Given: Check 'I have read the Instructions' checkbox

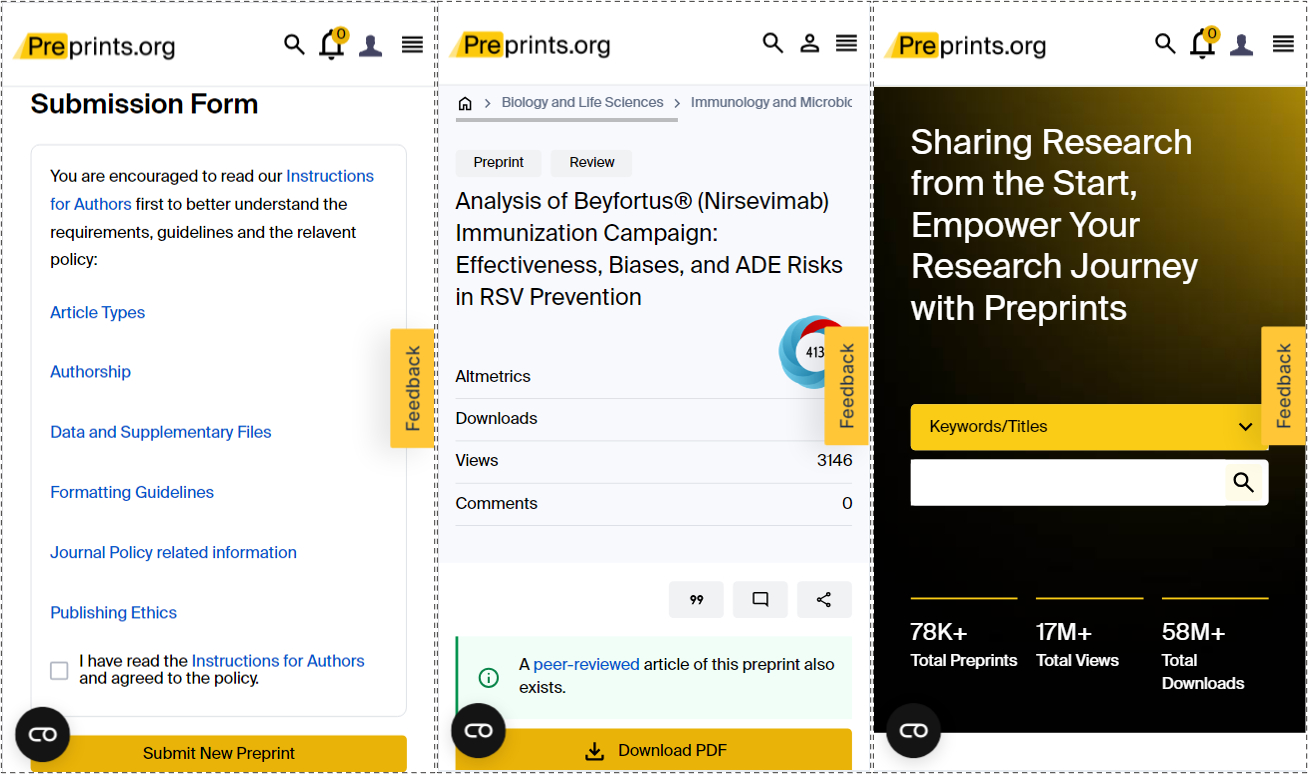Looking at the screenshot, I should tap(59, 671).
